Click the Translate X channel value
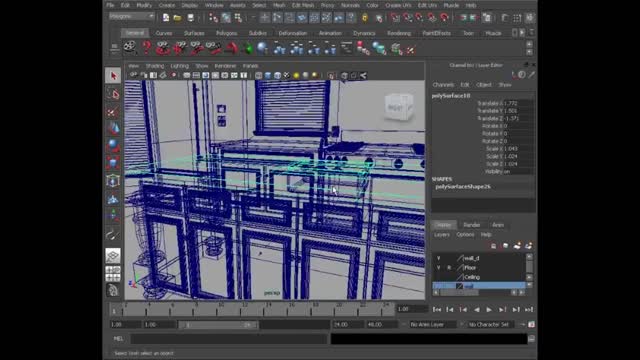 518,104
